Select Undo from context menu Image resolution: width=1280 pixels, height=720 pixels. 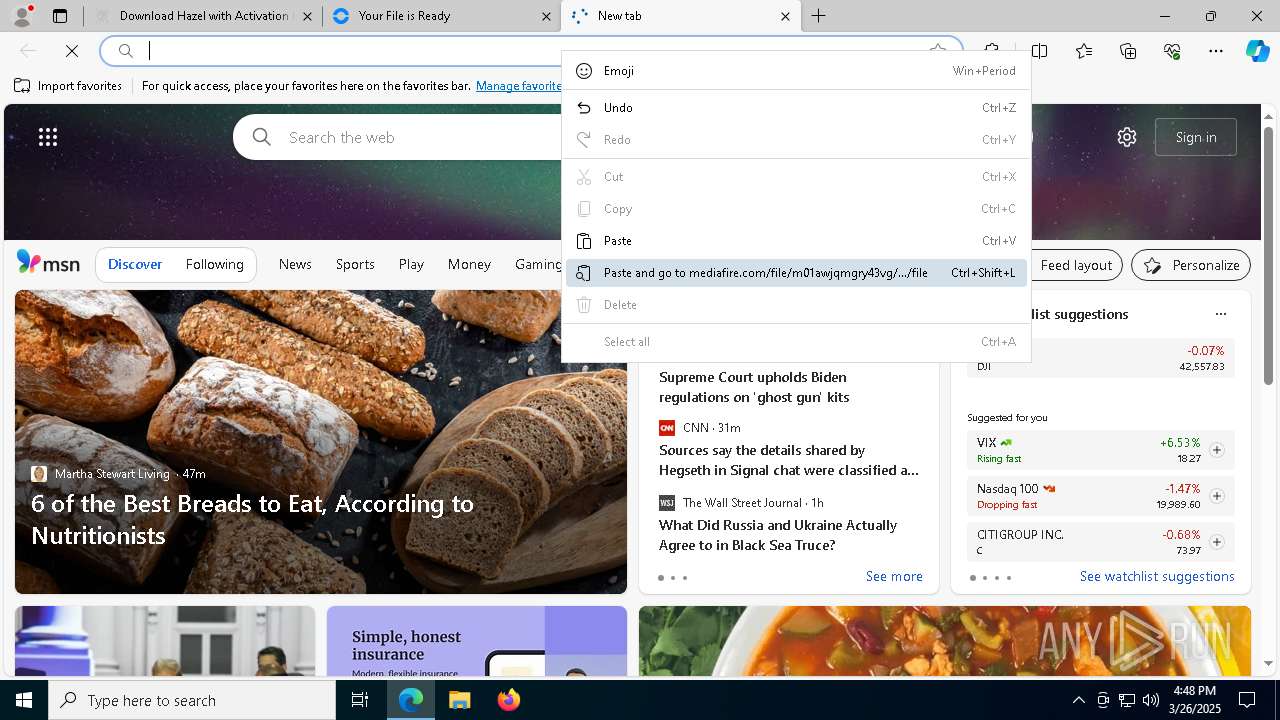796,108
